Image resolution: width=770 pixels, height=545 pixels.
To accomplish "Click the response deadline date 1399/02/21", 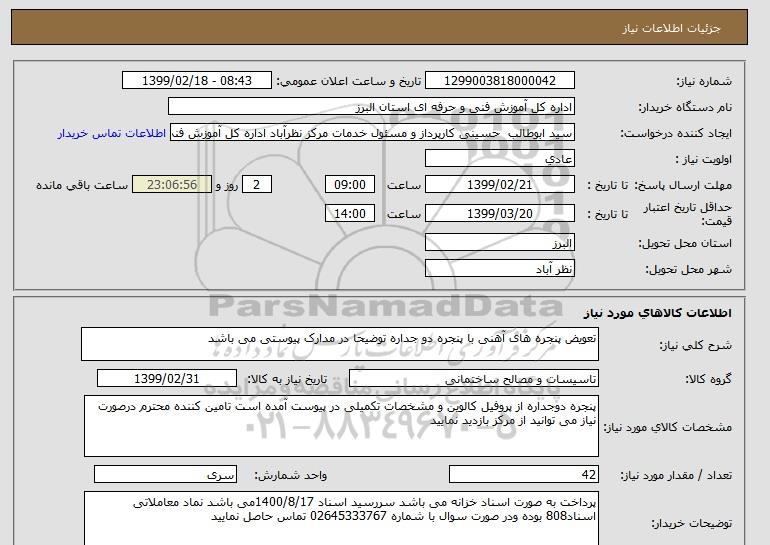I will point(499,185).
